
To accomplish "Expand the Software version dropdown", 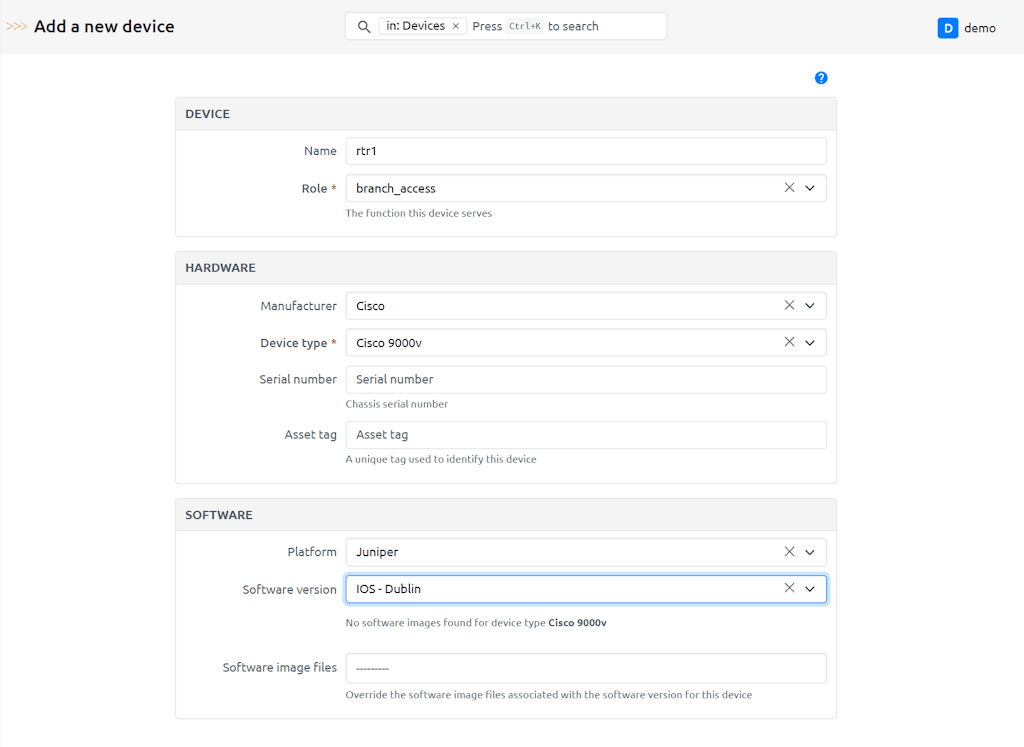I will coord(810,589).
